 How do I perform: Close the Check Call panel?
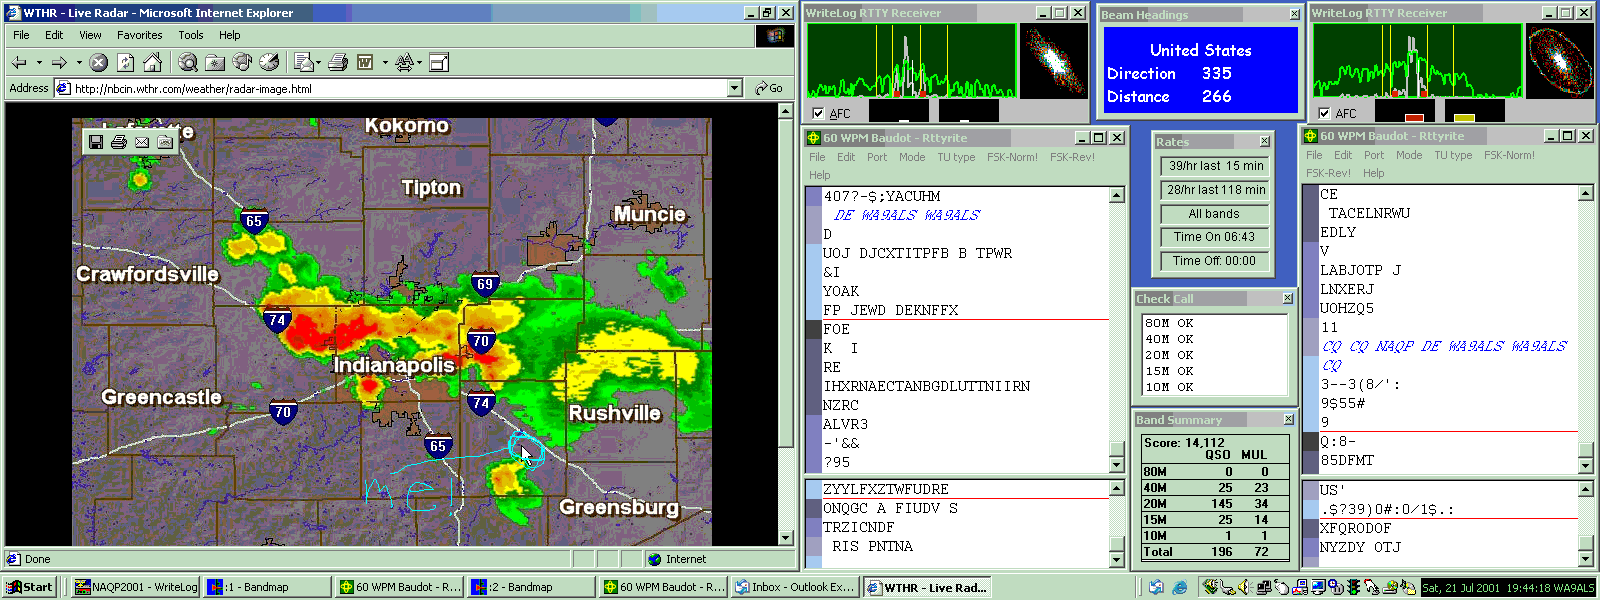tap(1288, 298)
